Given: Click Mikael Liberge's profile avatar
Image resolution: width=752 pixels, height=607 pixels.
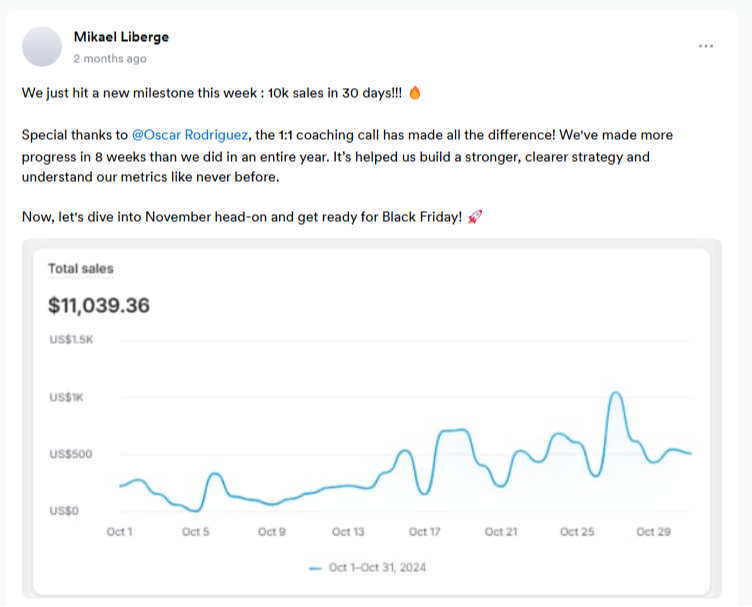Looking at the screenshot, I should pos(41,47).
